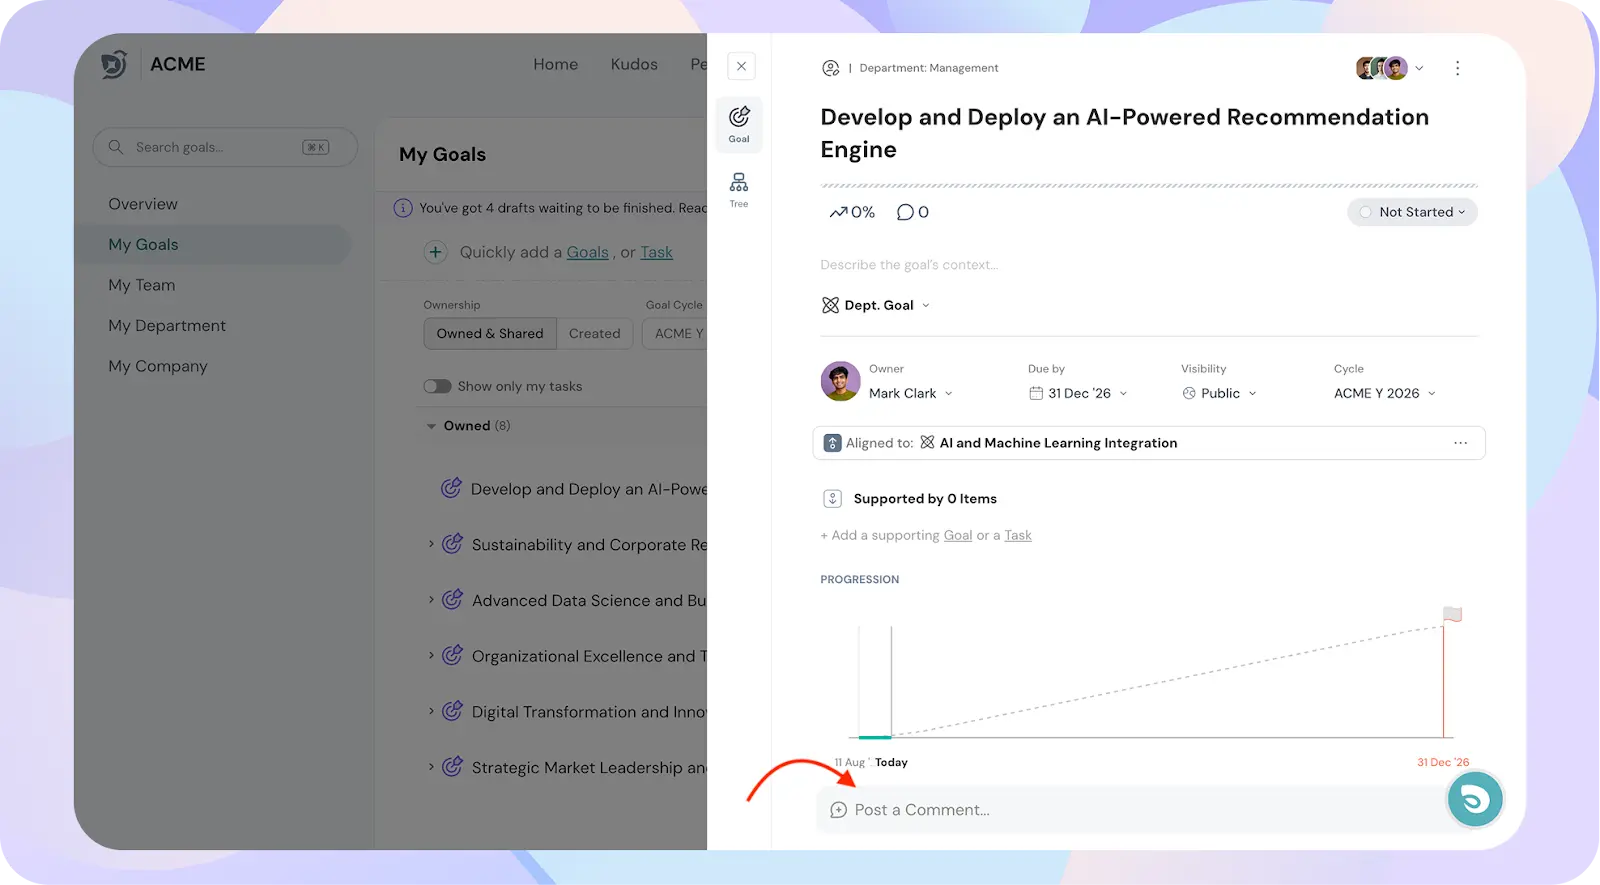Change the Visibility Public dropdown
The height and width of the screenshot is (885, 1600).
tap(1219, 393)
